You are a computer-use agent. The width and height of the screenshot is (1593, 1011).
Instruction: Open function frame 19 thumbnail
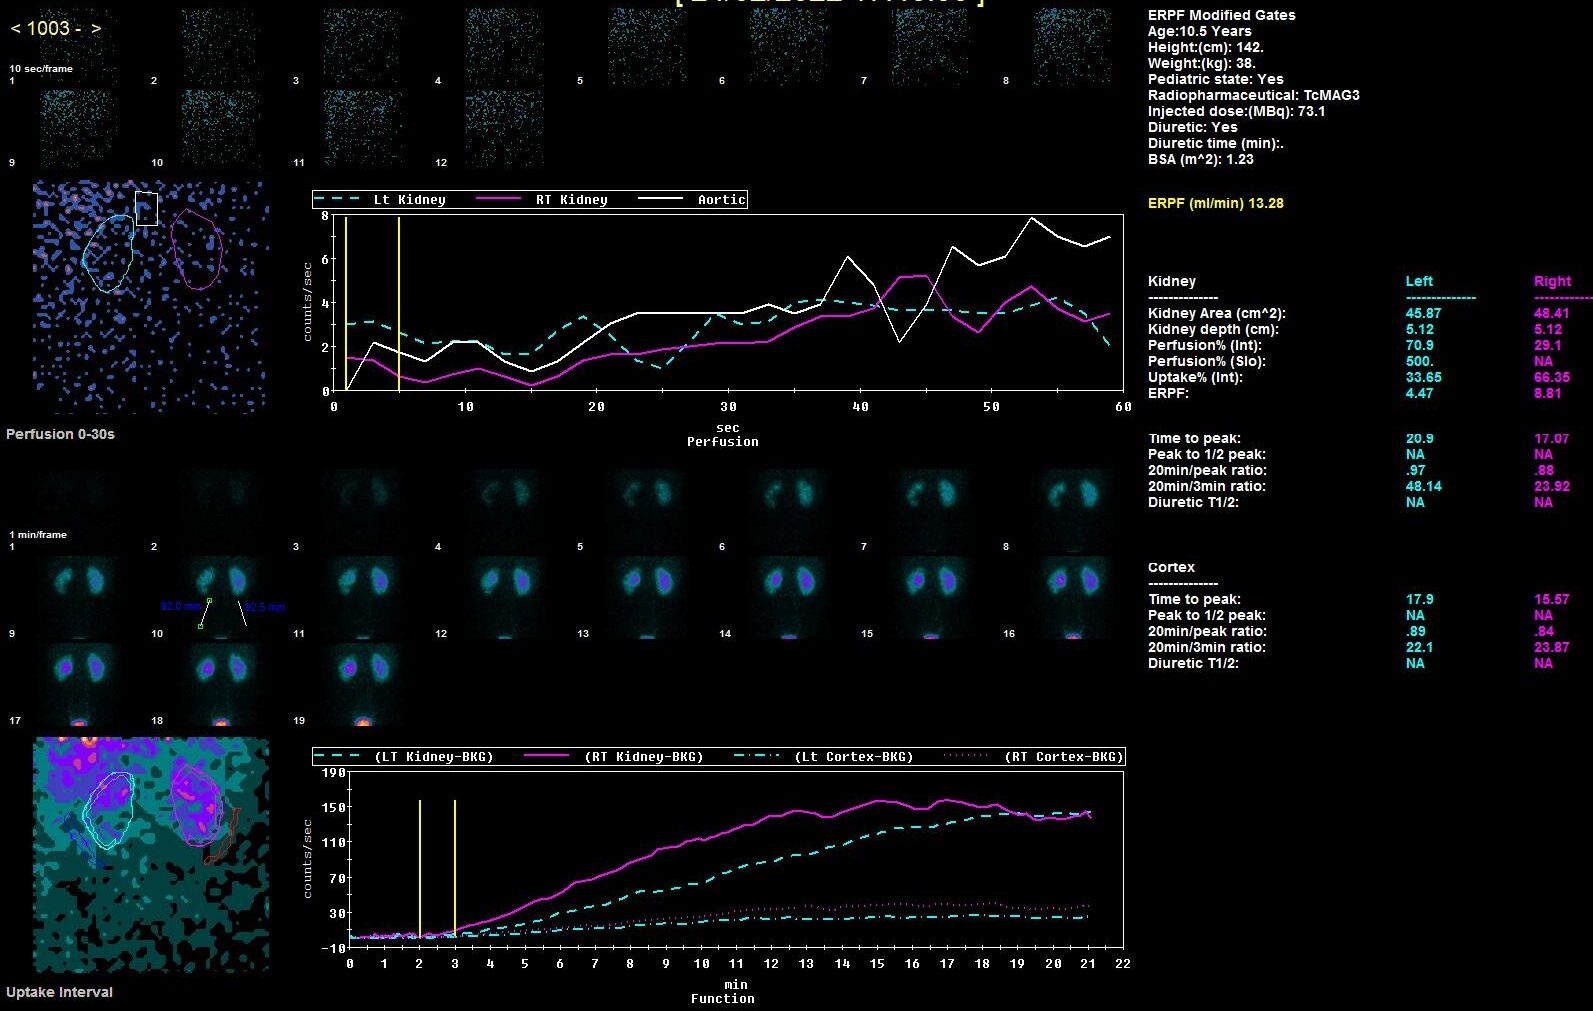363,685
